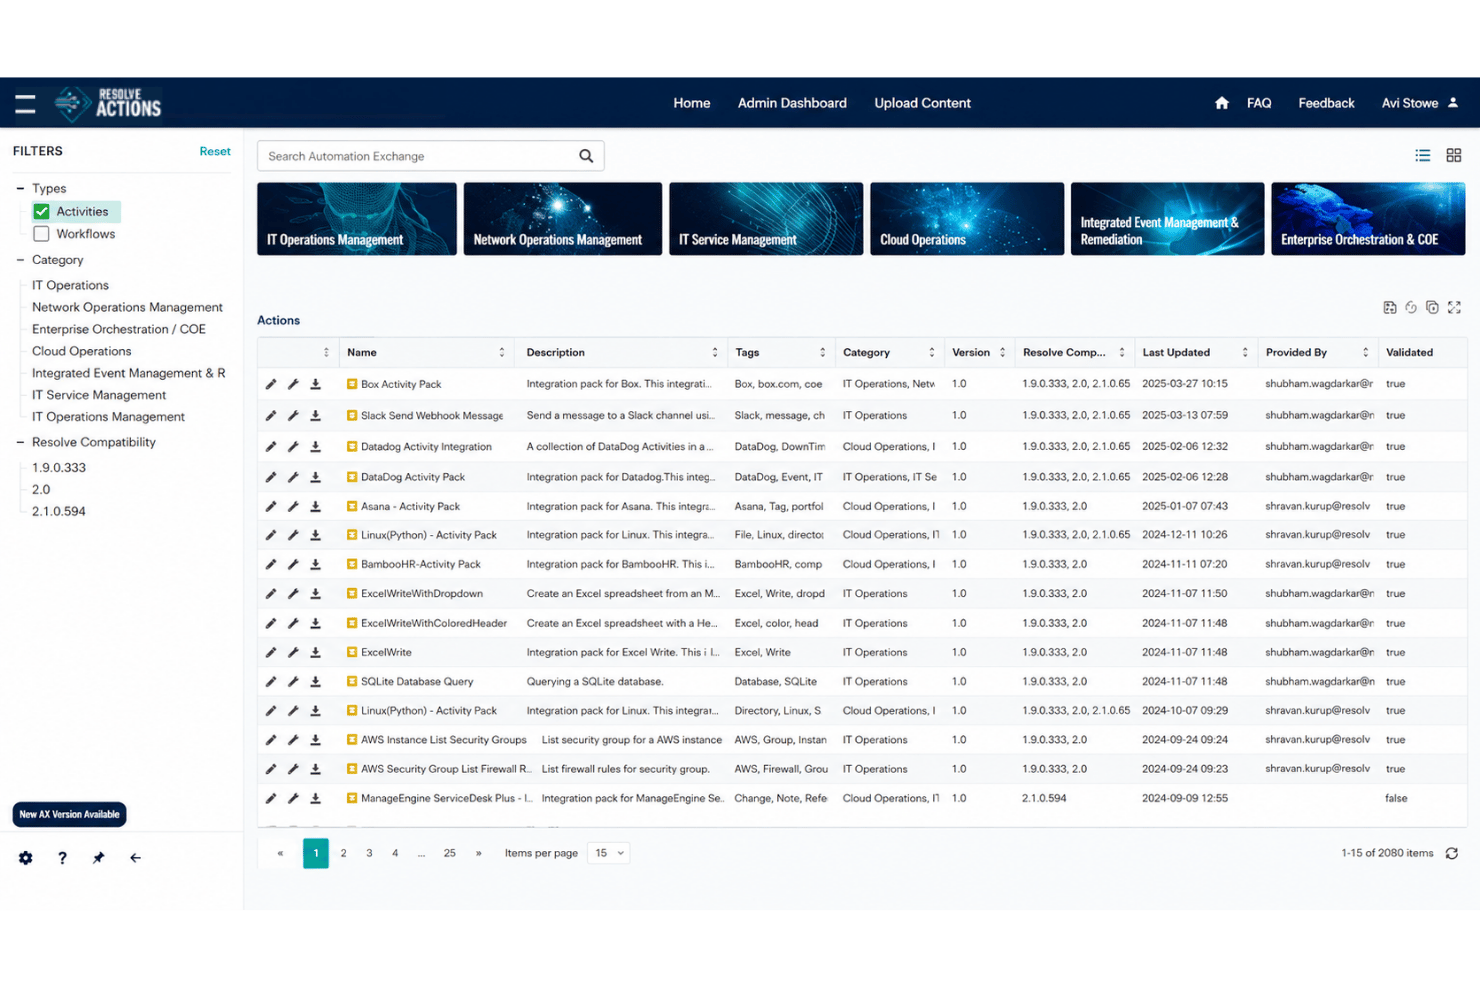
Task: Click the reset history icon above the table
Action: coord(1411,308)
